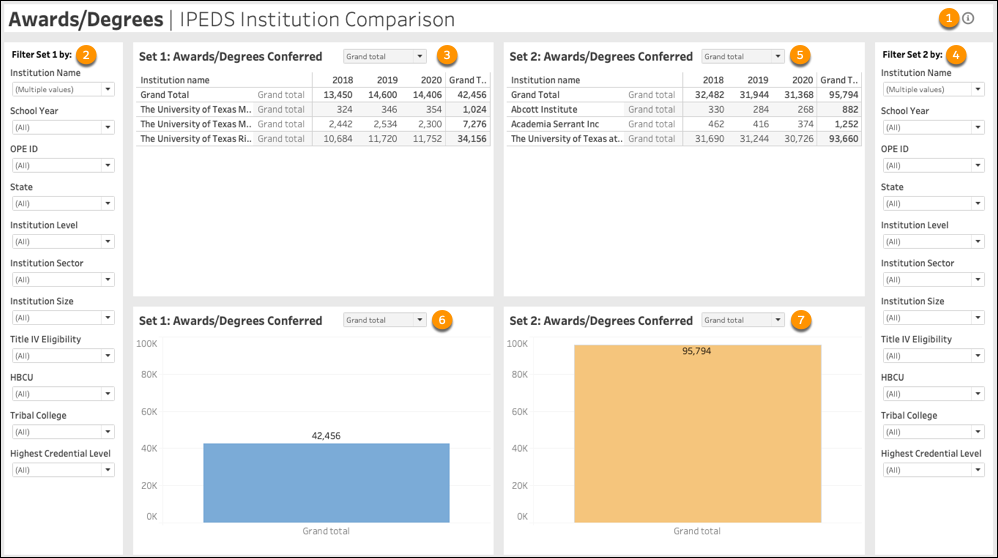Select The University of Texas Ri.. row
Image resolution: width=998 pixels, height=558 pixels.
coord(313,139)
